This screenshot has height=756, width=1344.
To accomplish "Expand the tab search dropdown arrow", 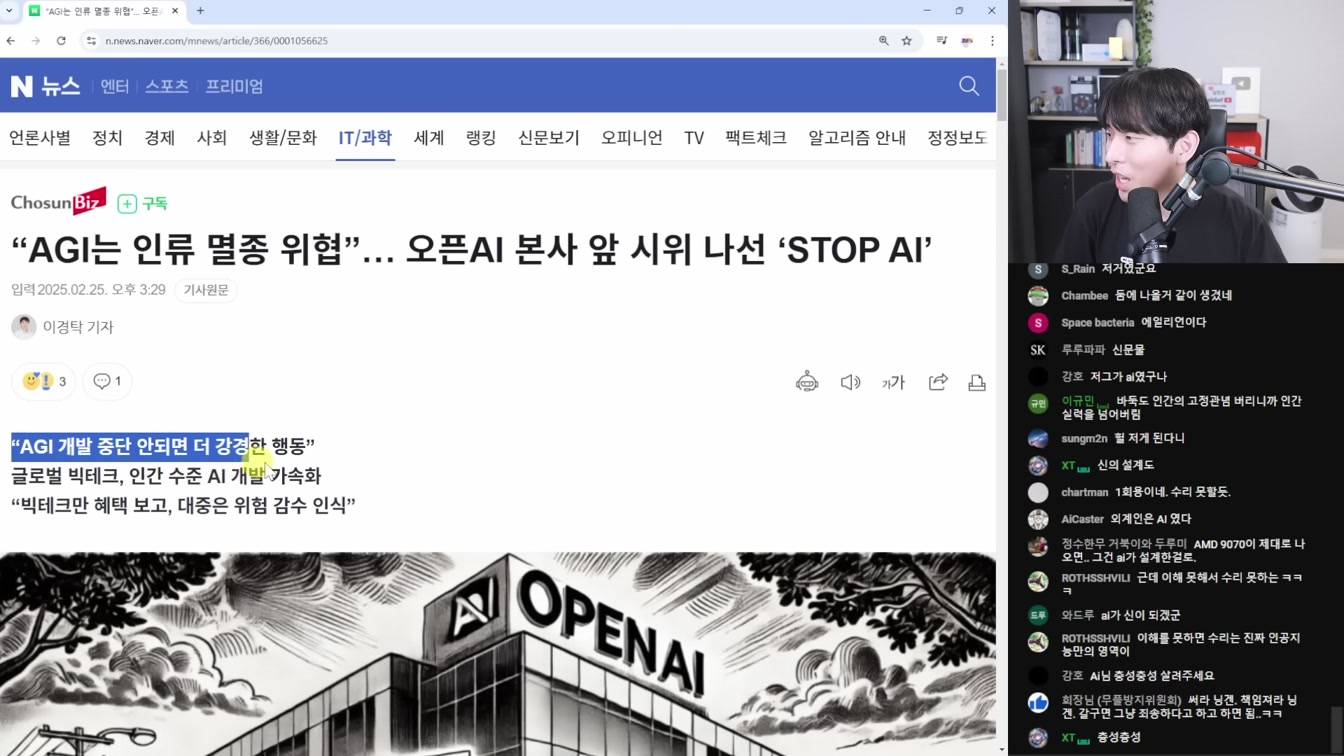I will (x=10, y=11).
